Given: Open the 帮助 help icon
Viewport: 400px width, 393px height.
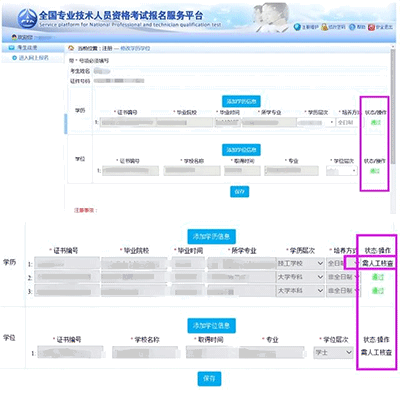Looking at the screenshot, I should pyautogui.click(x=352, y=27).
